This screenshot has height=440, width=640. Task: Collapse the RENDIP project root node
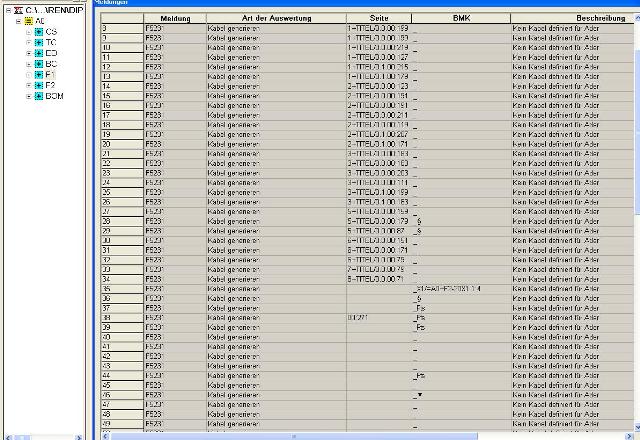8,10
